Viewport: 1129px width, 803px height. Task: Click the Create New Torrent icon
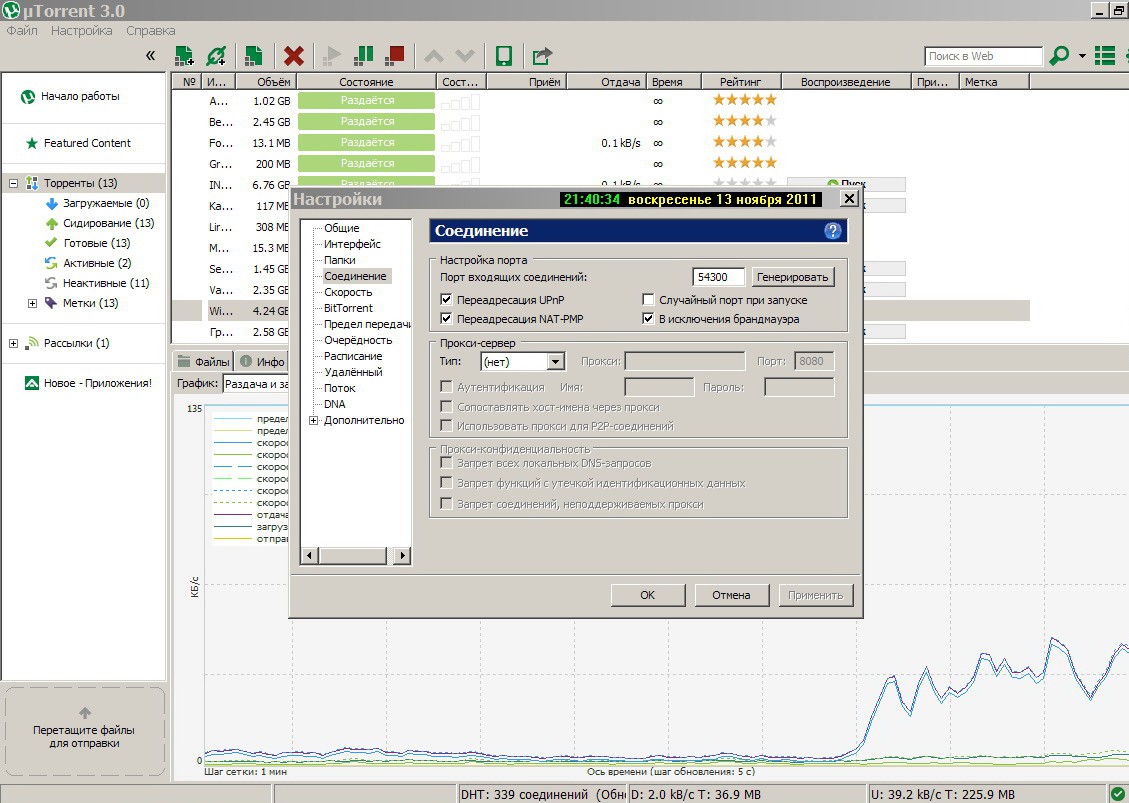[x=253, y=55]
